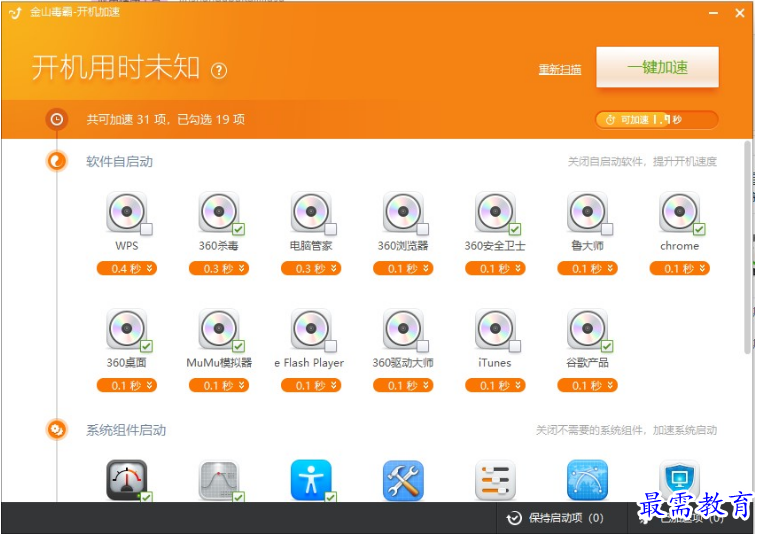Image resolution: width=761 pixels, height=536 pixels.
Task: Check the 360浏览器 checkbox
Action: point(423,229)
